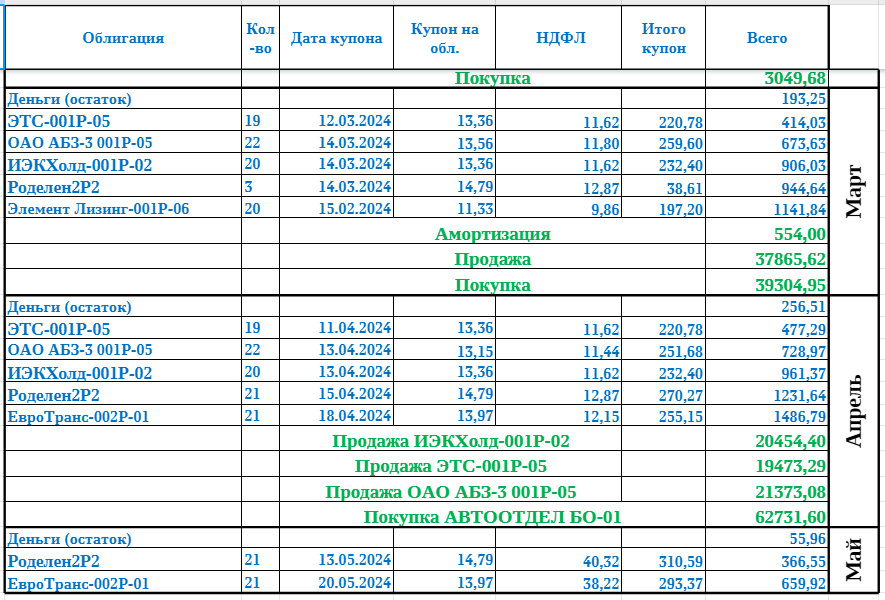The image size is (885, 600).
Task: Select the Продажа ЭТС-001Р-05 row label
Action: click(x=450, y=466)
